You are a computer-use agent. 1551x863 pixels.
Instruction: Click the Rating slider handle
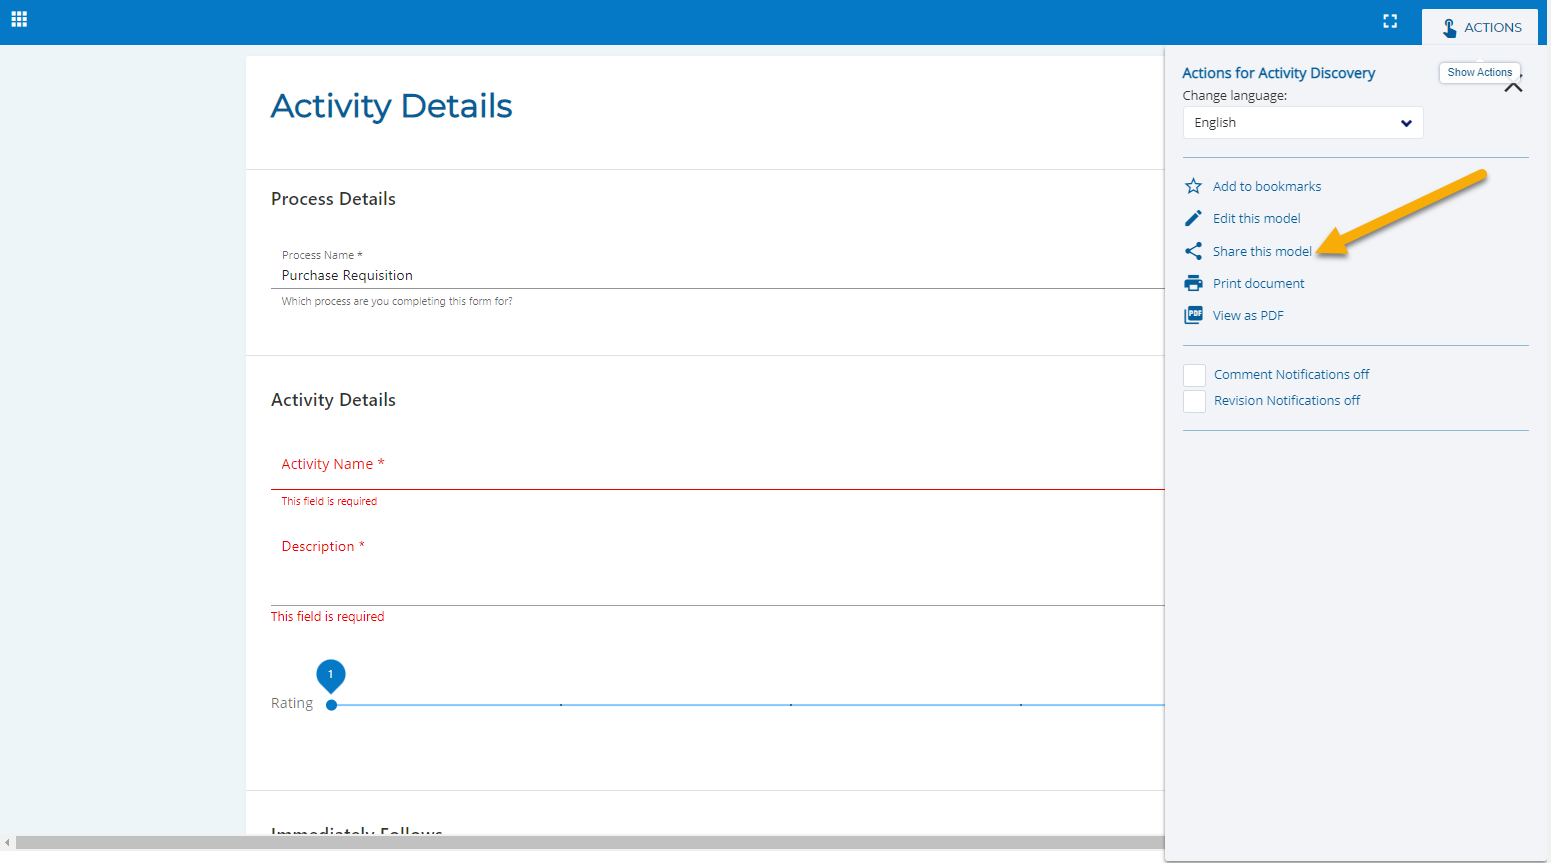(x=331, y=705)
